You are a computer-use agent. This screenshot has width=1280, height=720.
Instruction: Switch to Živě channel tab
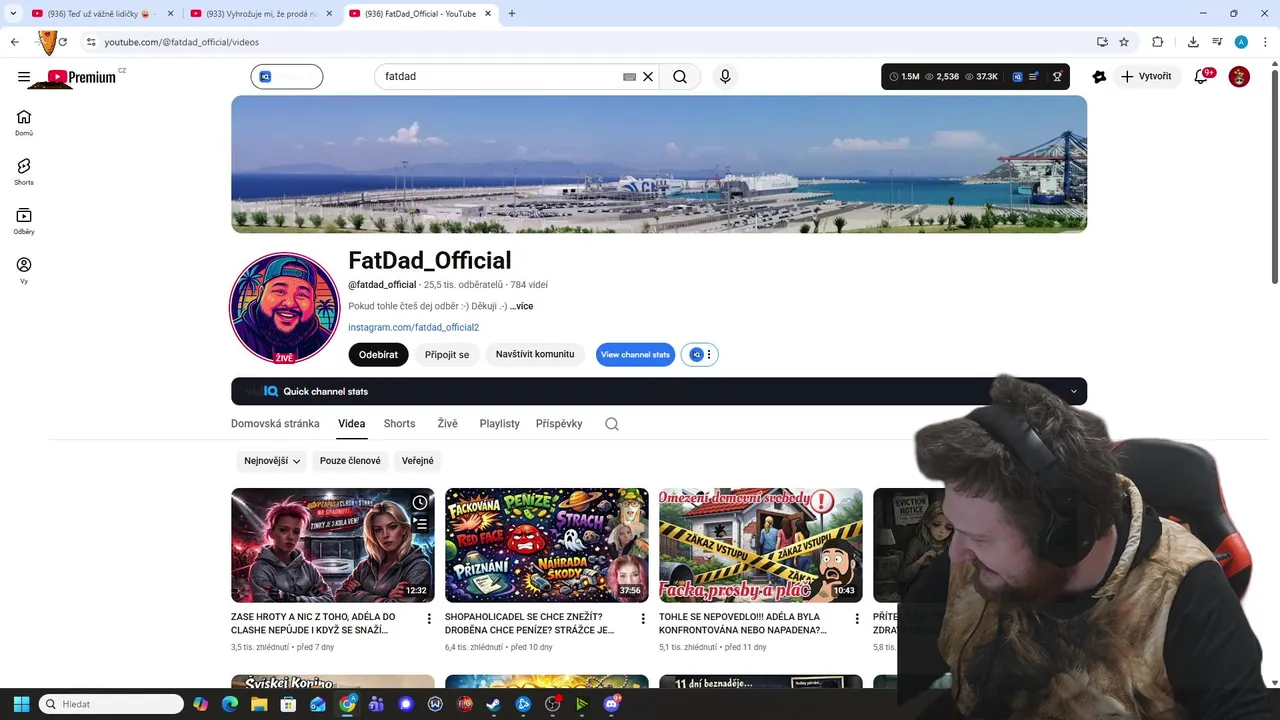tap(447, 424)
